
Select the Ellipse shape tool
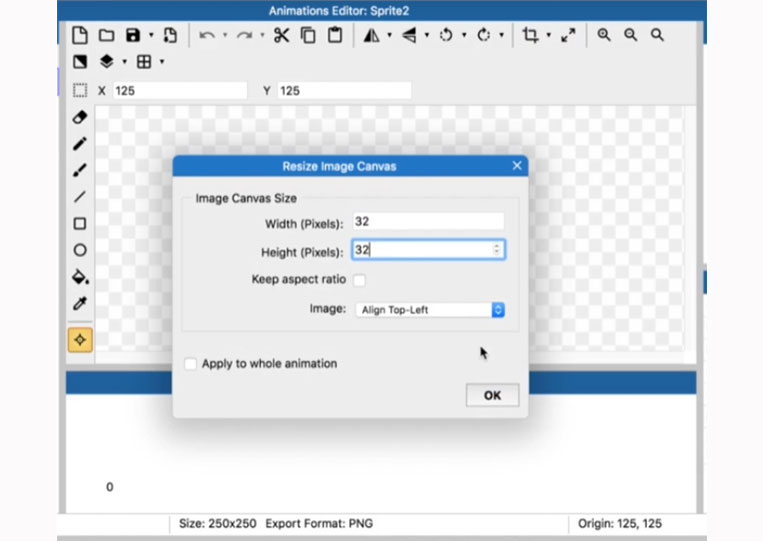(x=80, y=250)
